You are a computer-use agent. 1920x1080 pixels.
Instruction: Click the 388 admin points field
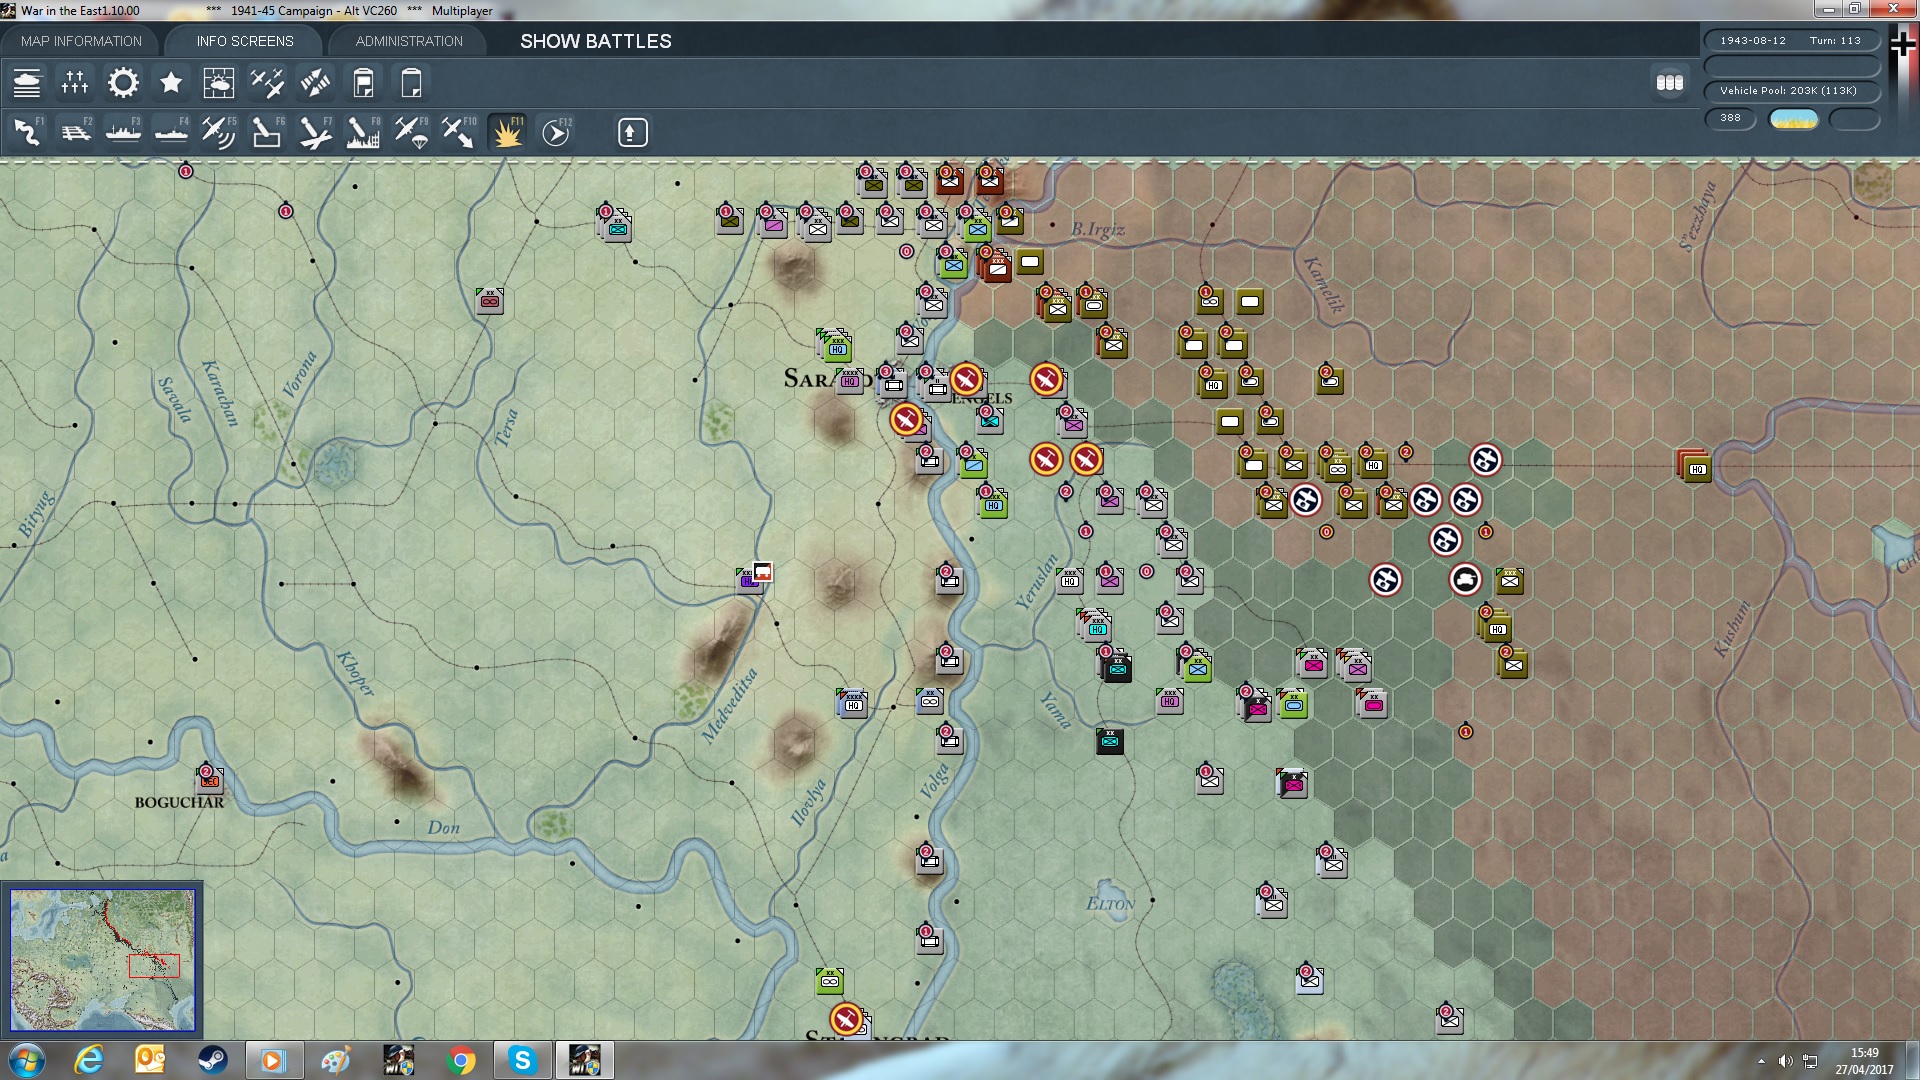click(1731, 118)
